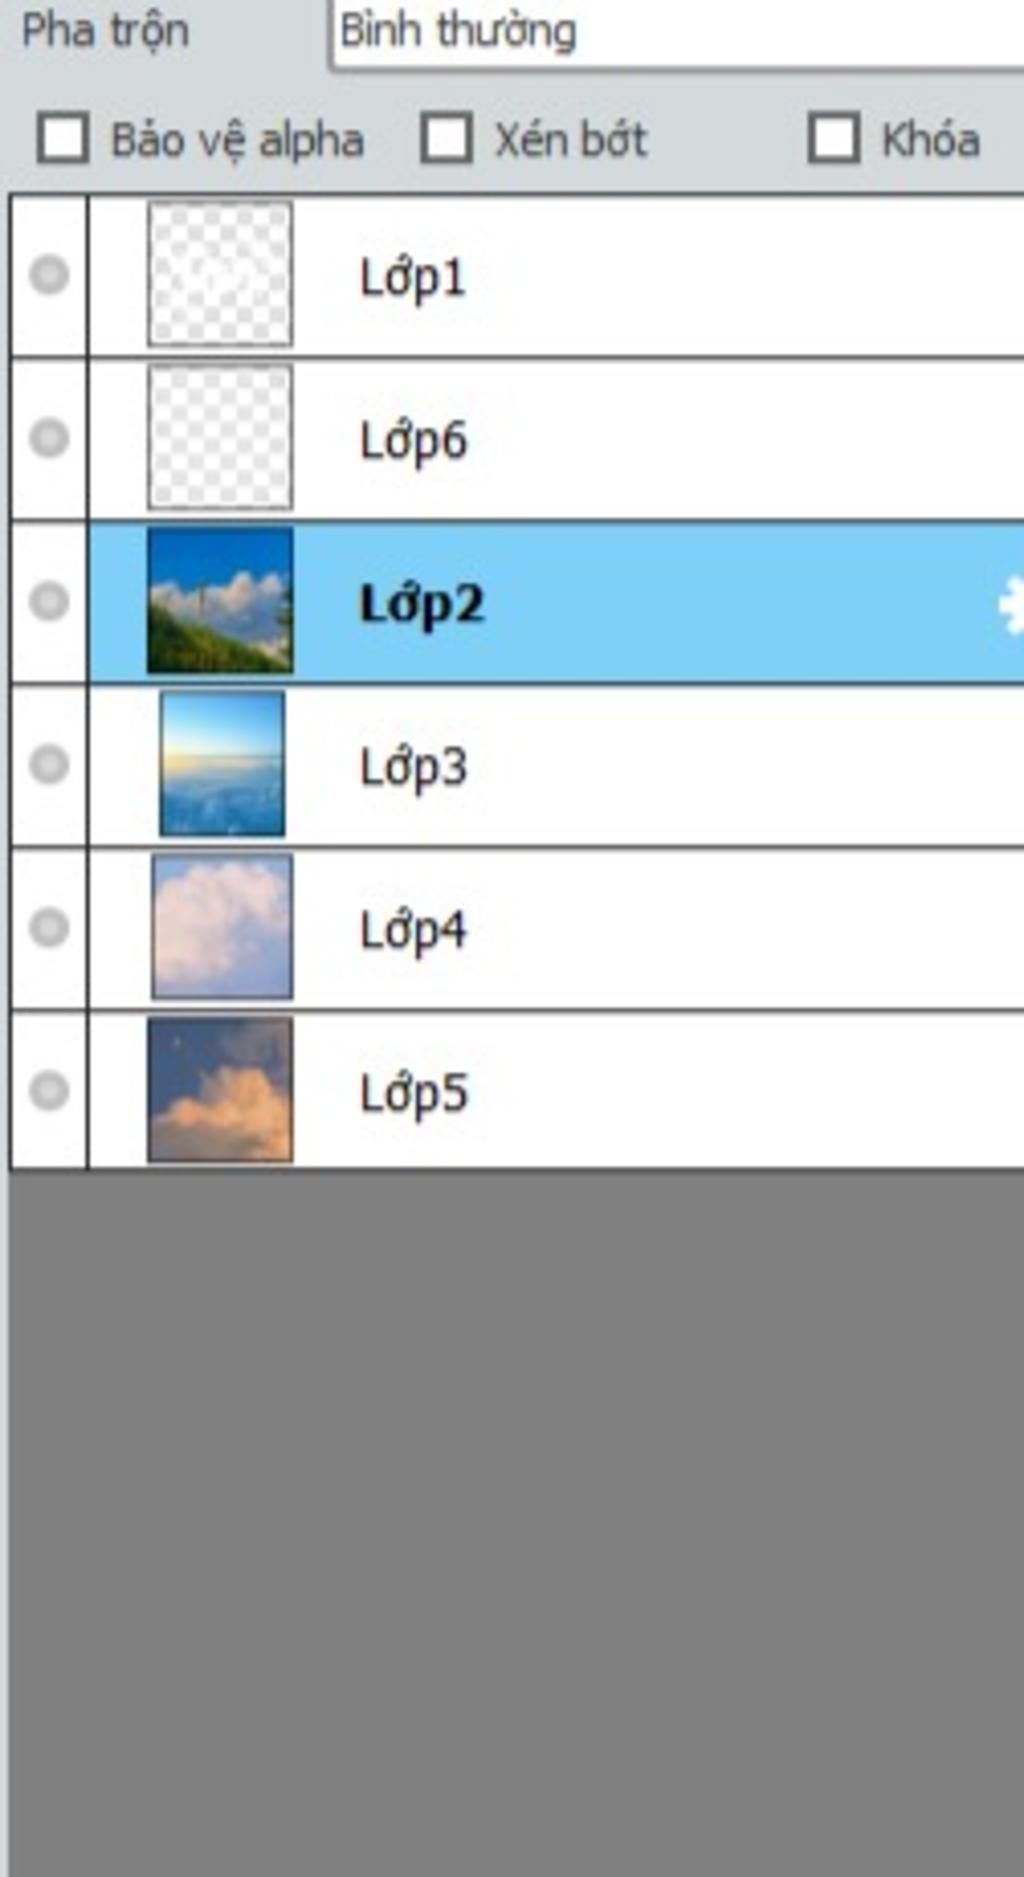Toggle visibility of layer Lớp3
The image size is (1024, 1877).
pos(49,765)
